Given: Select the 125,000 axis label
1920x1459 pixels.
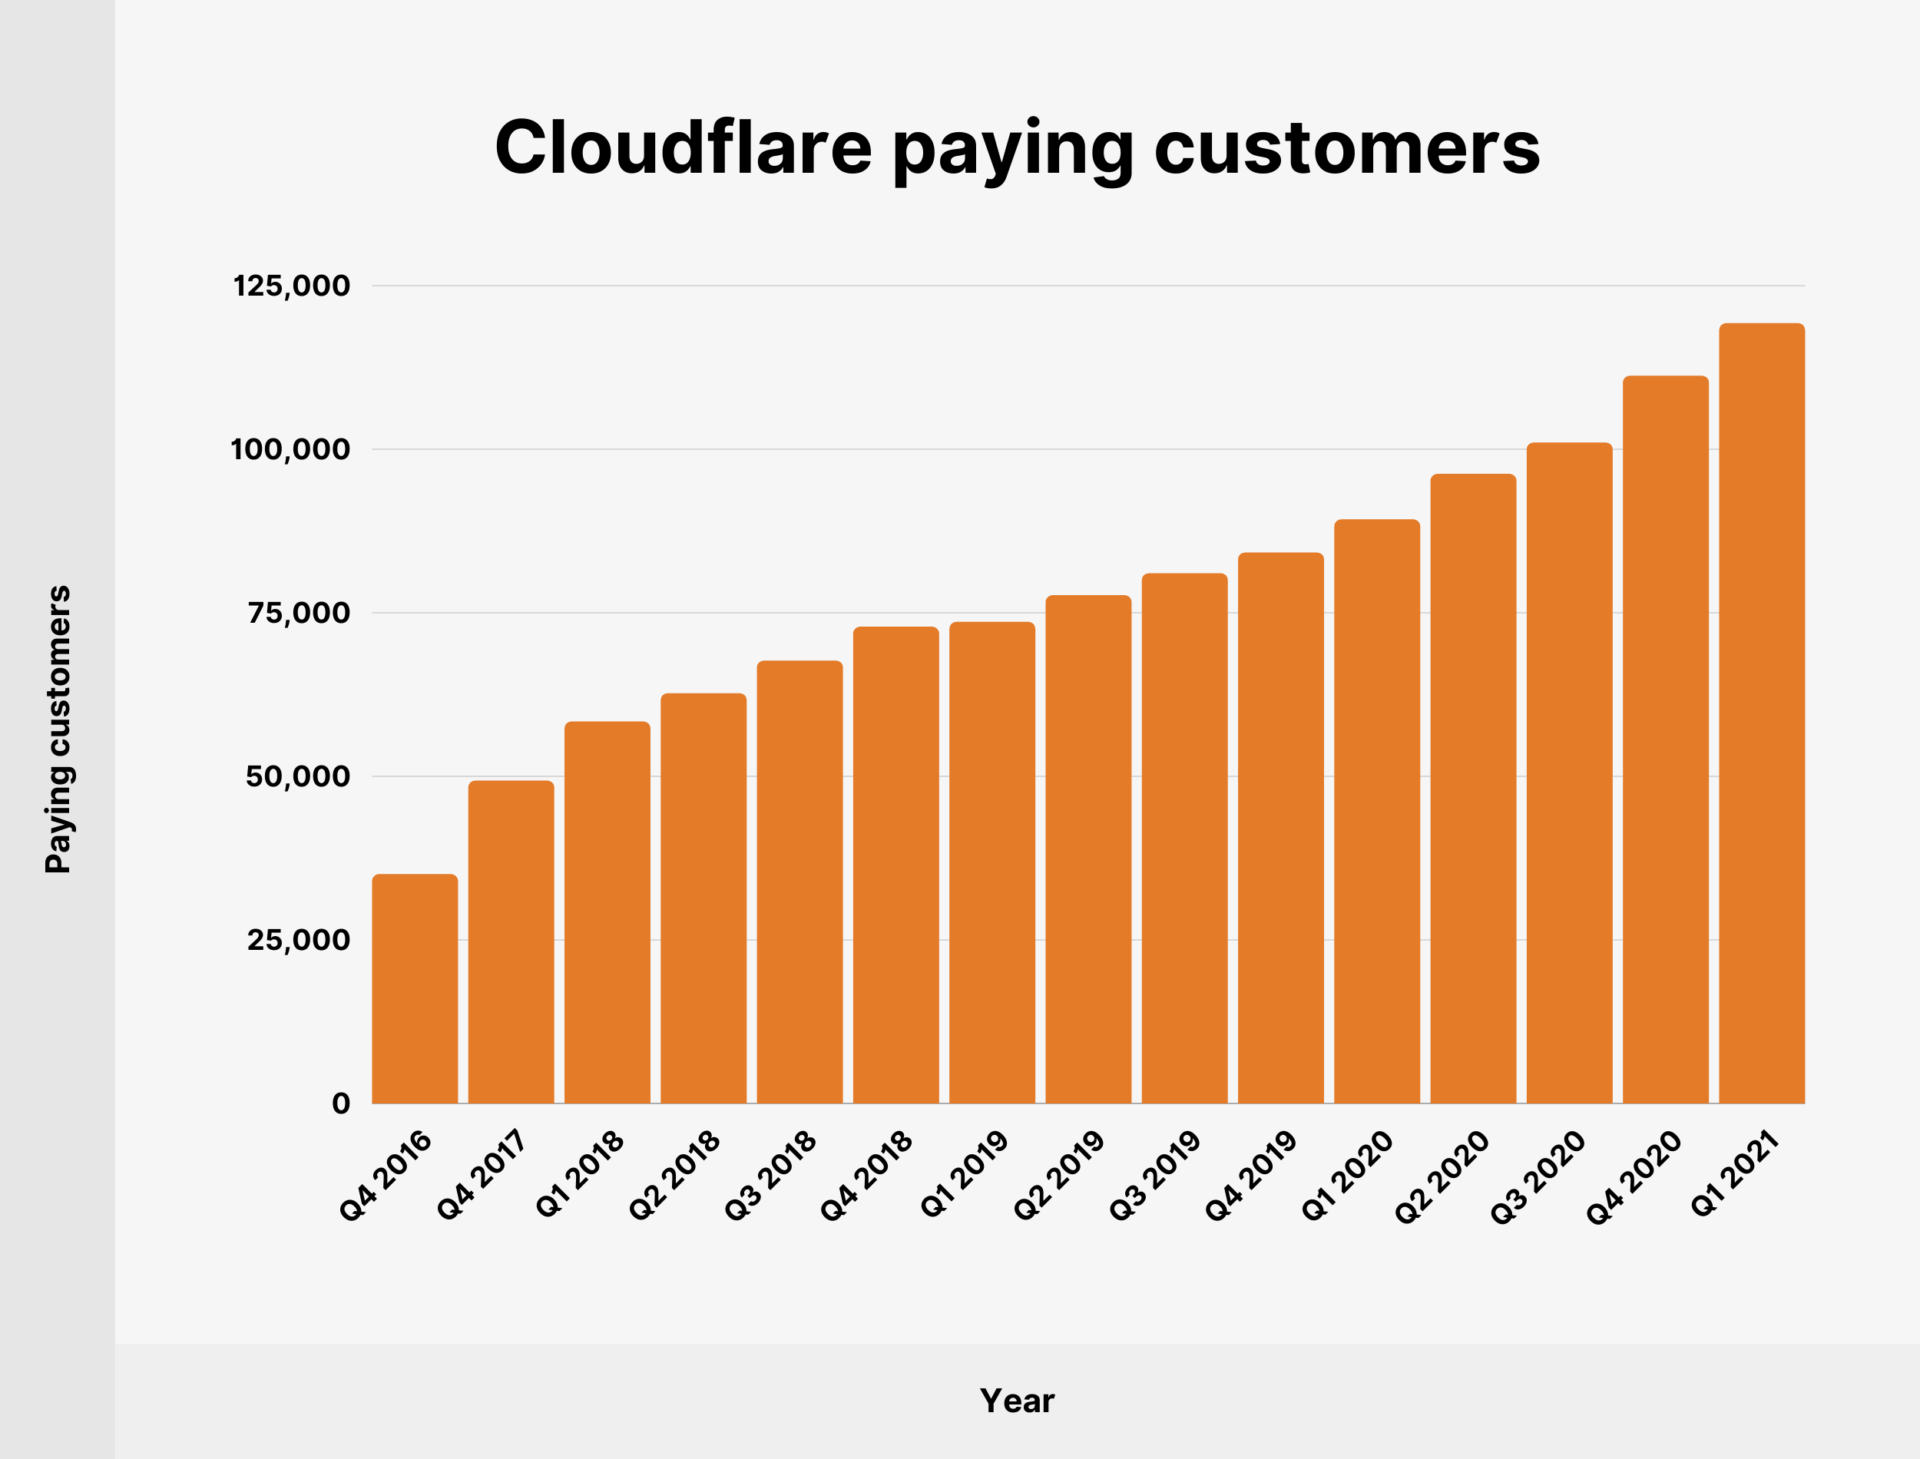Looking at the screenshot, I should click(295, 285).
